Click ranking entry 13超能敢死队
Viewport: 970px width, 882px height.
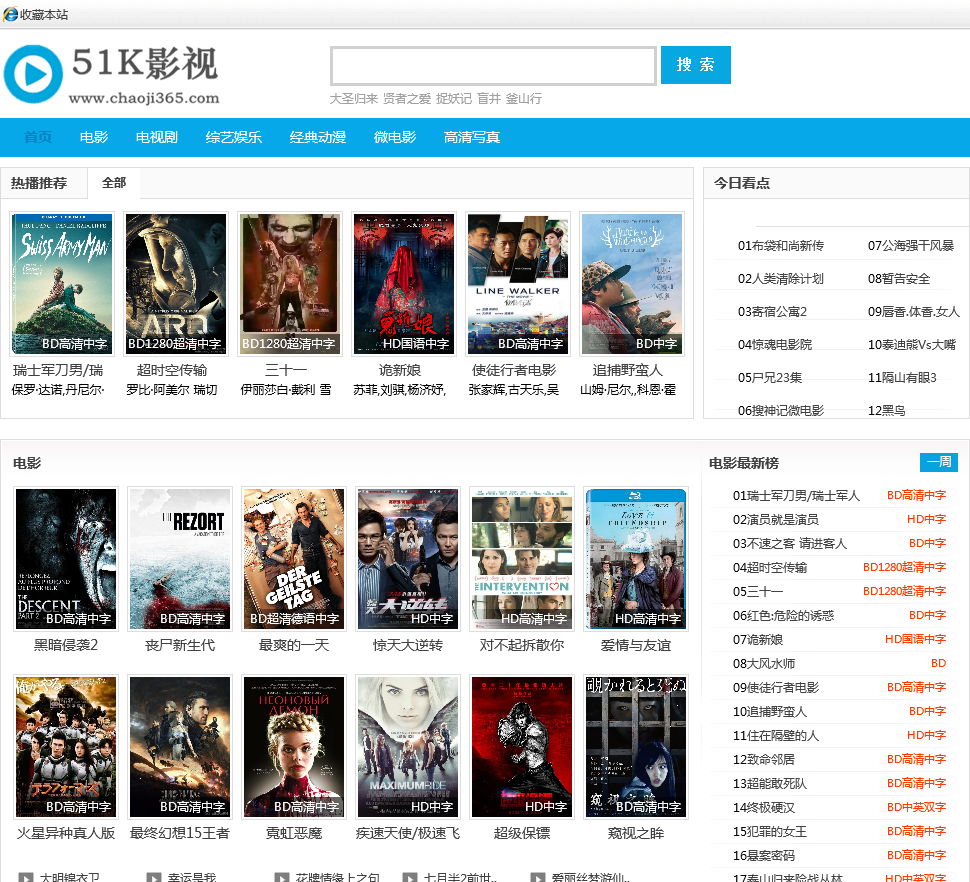[770, 784]
